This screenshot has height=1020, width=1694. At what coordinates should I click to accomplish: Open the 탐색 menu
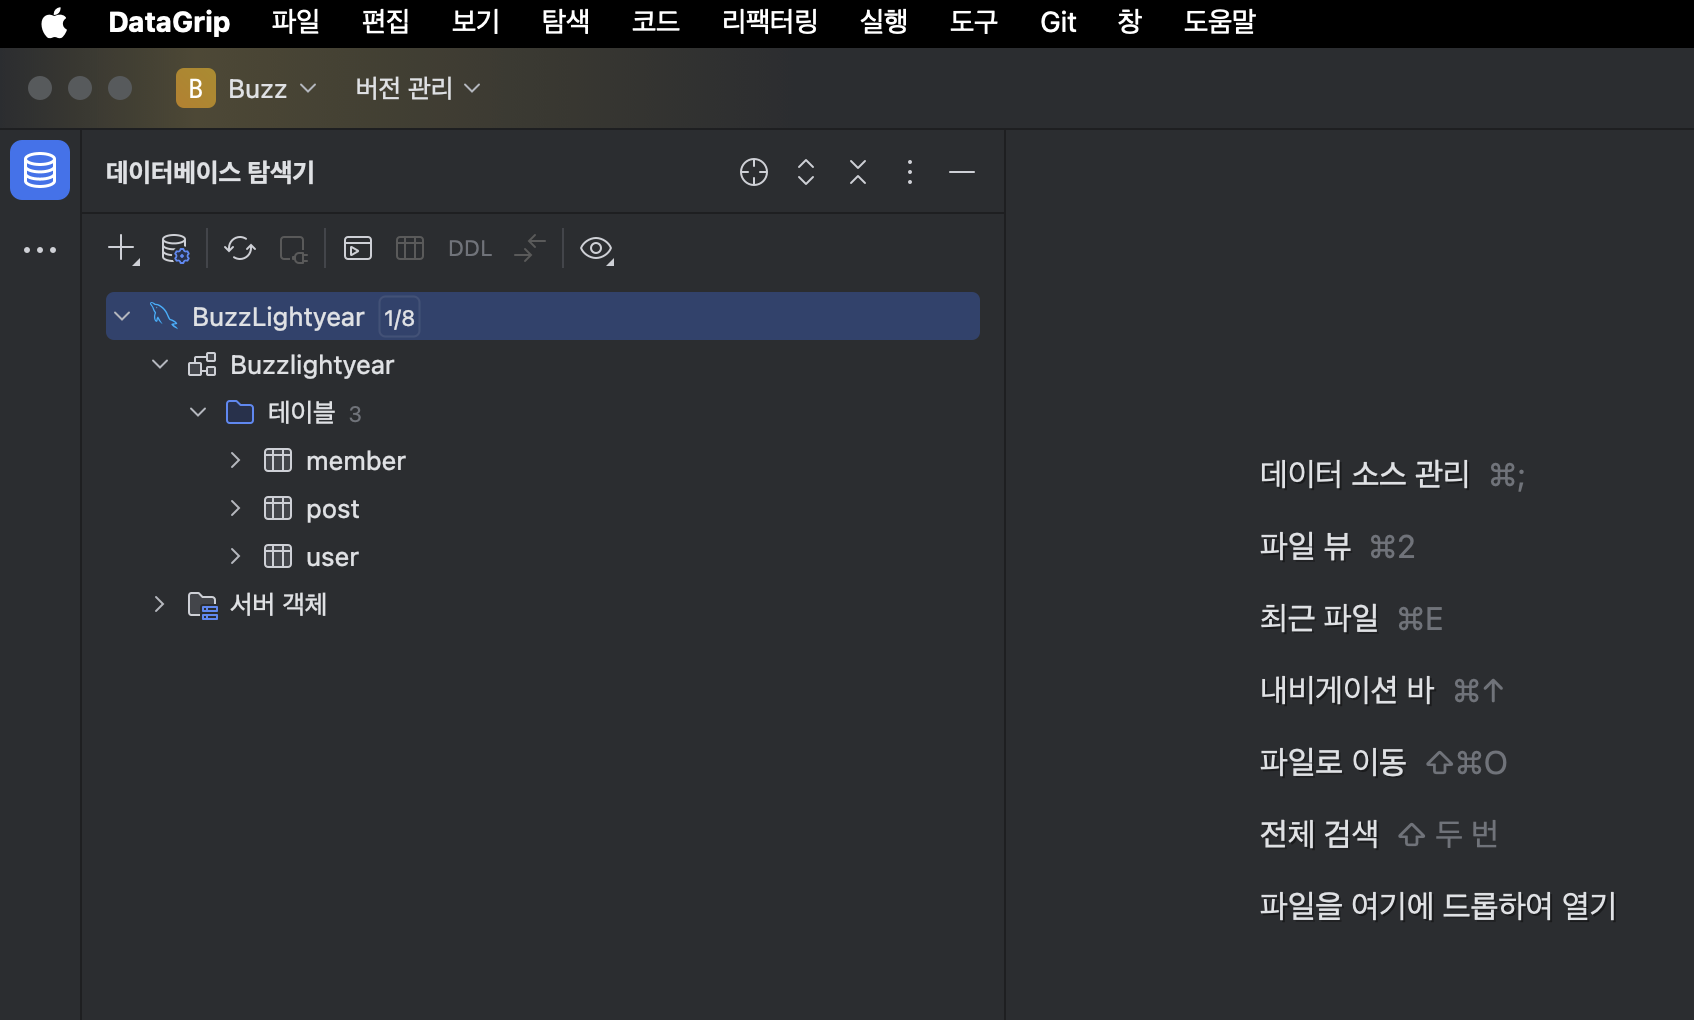566,22
